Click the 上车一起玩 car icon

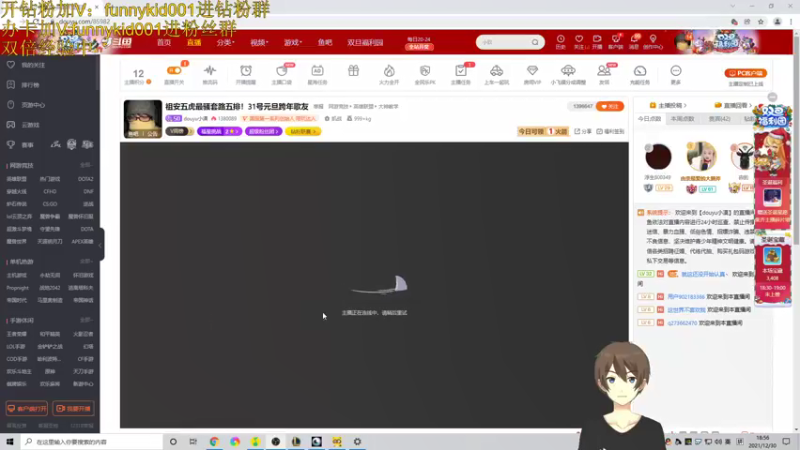[496, 70]
